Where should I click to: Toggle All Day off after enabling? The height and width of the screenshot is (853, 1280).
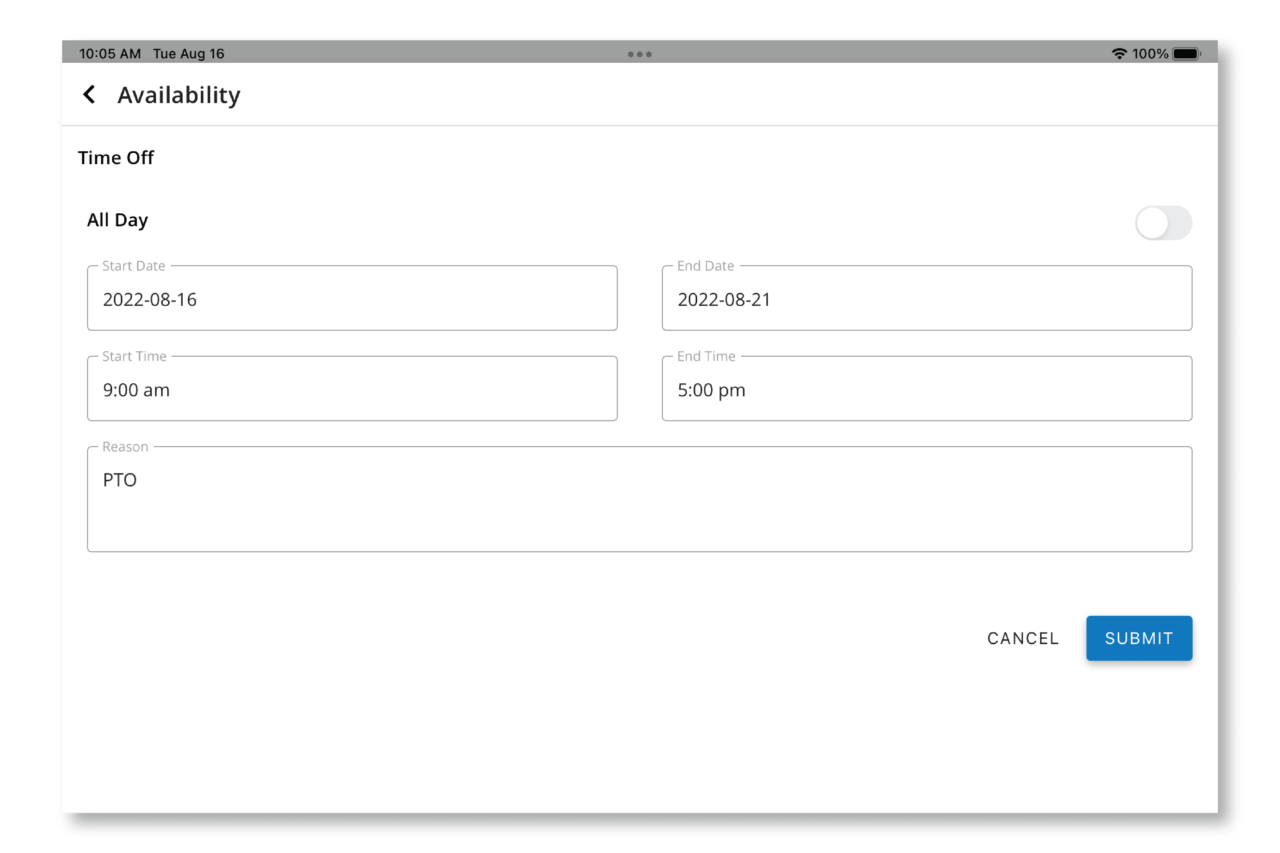[1163, 222]
